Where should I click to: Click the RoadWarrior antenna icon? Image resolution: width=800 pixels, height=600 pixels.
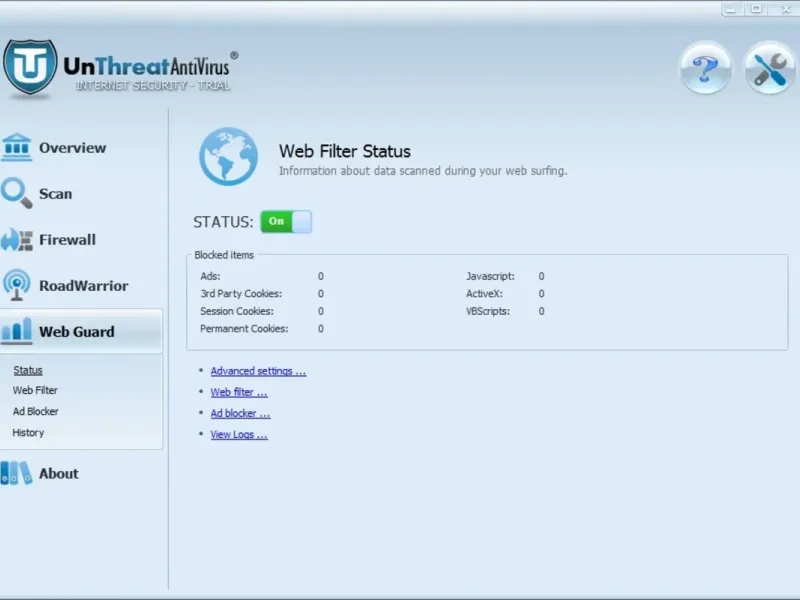[16, 285]
